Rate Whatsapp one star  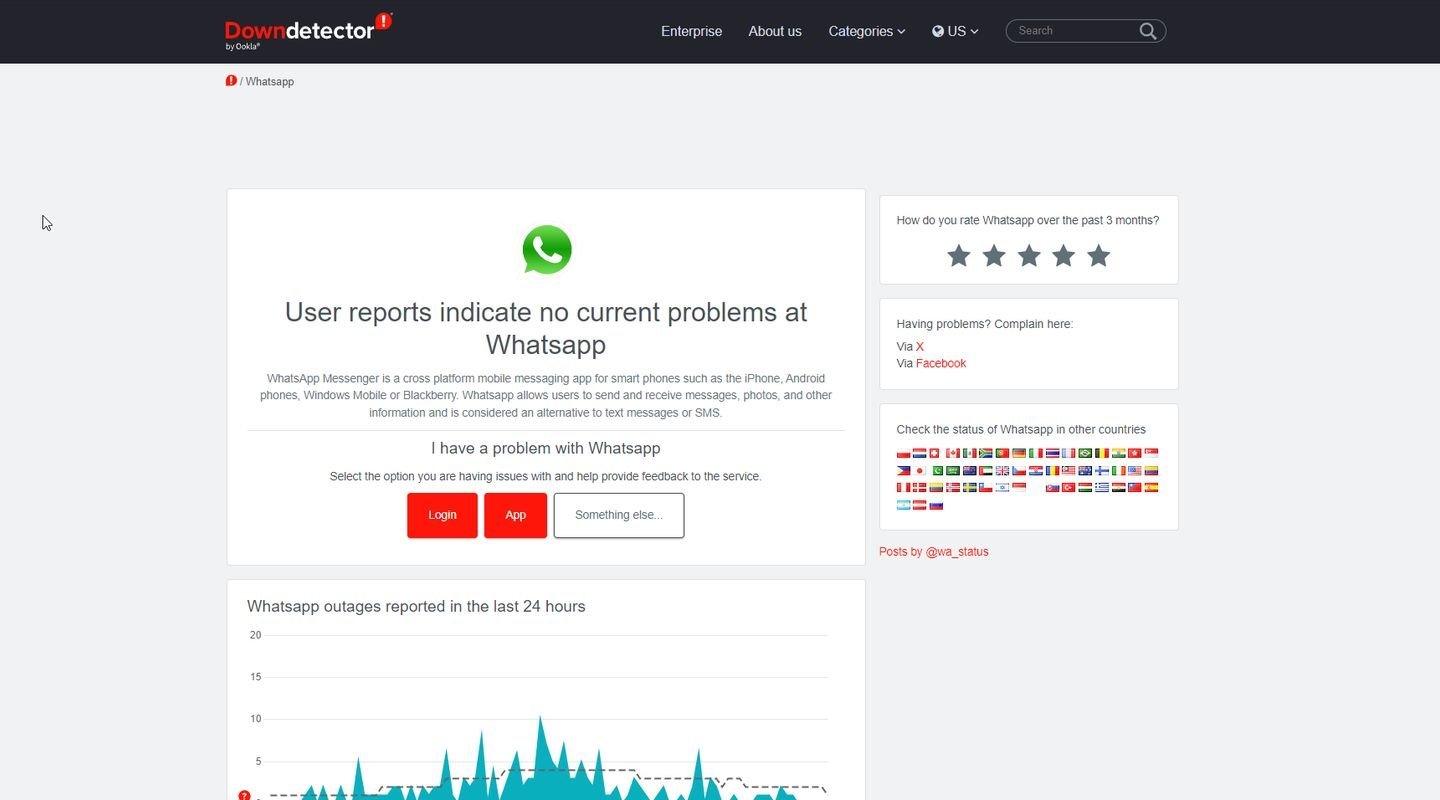coord(959,256)
